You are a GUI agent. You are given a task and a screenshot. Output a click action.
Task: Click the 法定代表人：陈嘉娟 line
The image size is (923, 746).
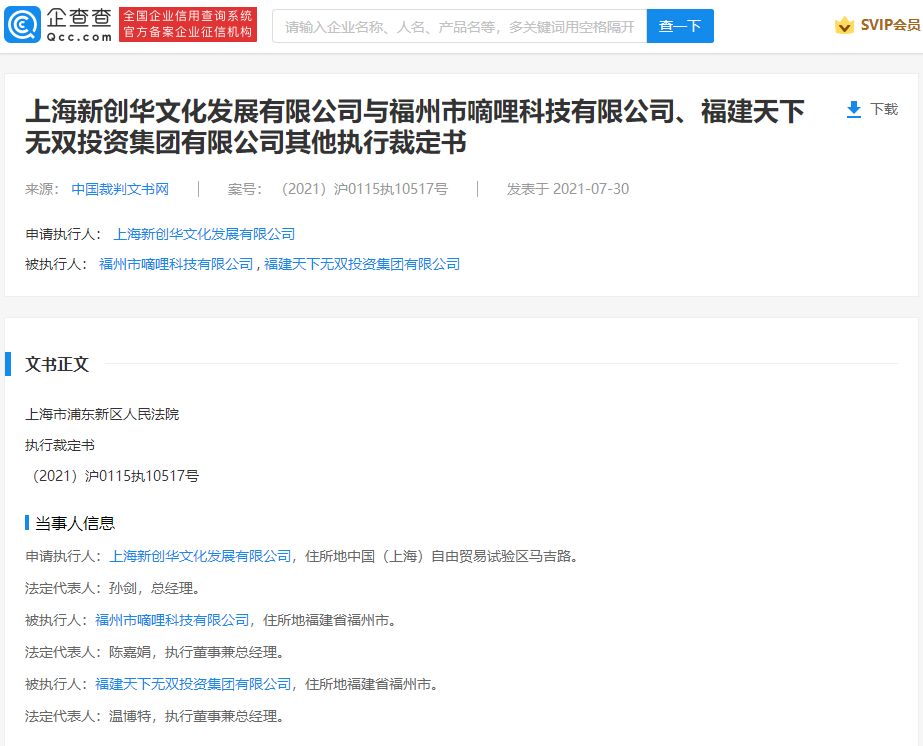pos(157,652)
